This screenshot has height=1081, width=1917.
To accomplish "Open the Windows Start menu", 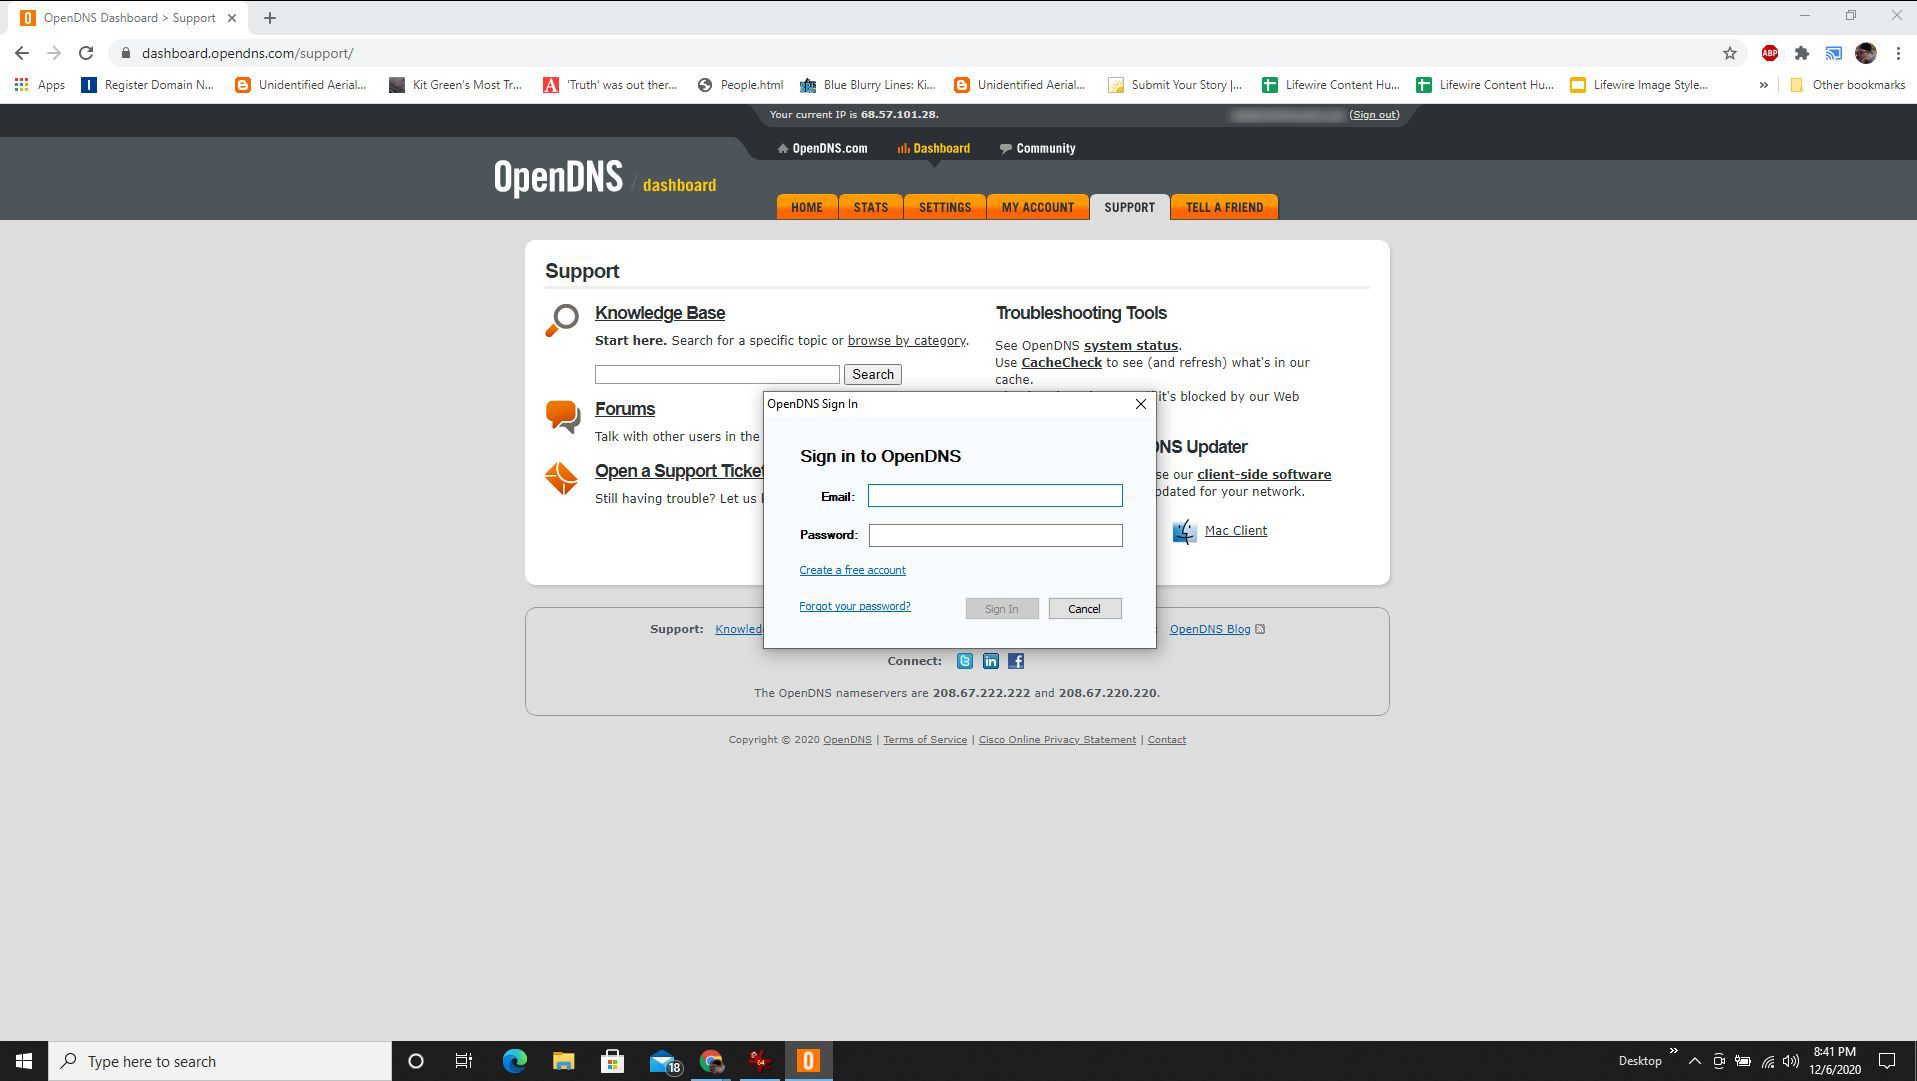I will 24,1061.
